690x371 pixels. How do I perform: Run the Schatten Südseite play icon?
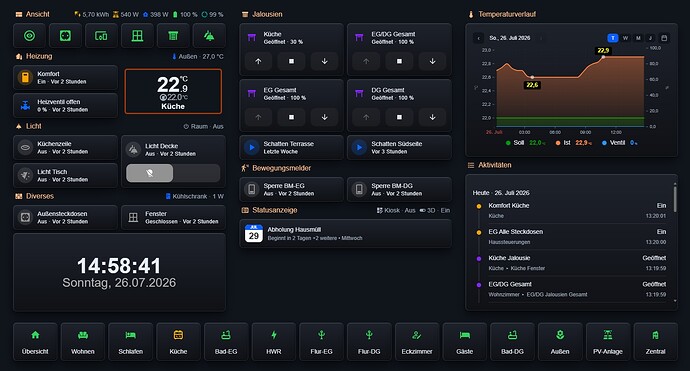pos(359,147)
